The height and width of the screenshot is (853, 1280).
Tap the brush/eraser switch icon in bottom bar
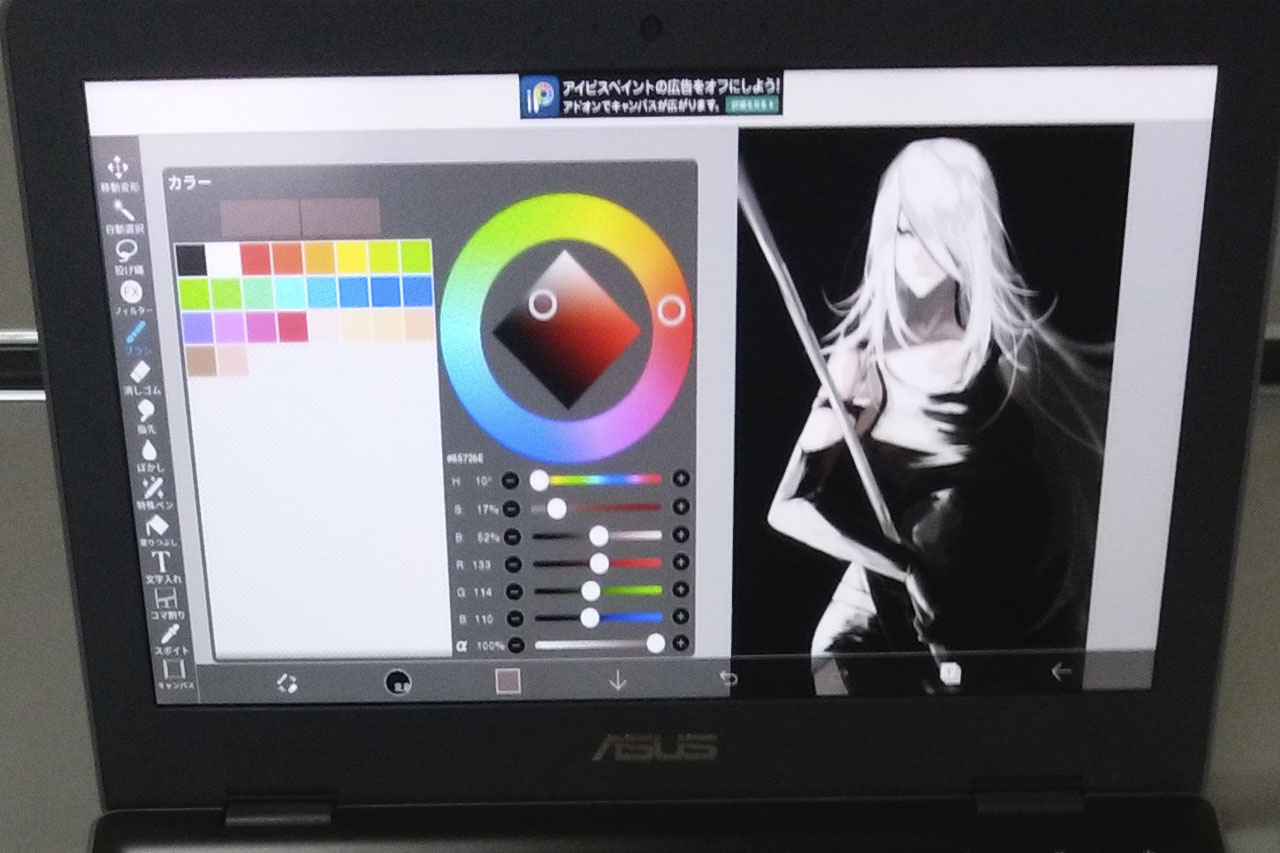point(287,683)
